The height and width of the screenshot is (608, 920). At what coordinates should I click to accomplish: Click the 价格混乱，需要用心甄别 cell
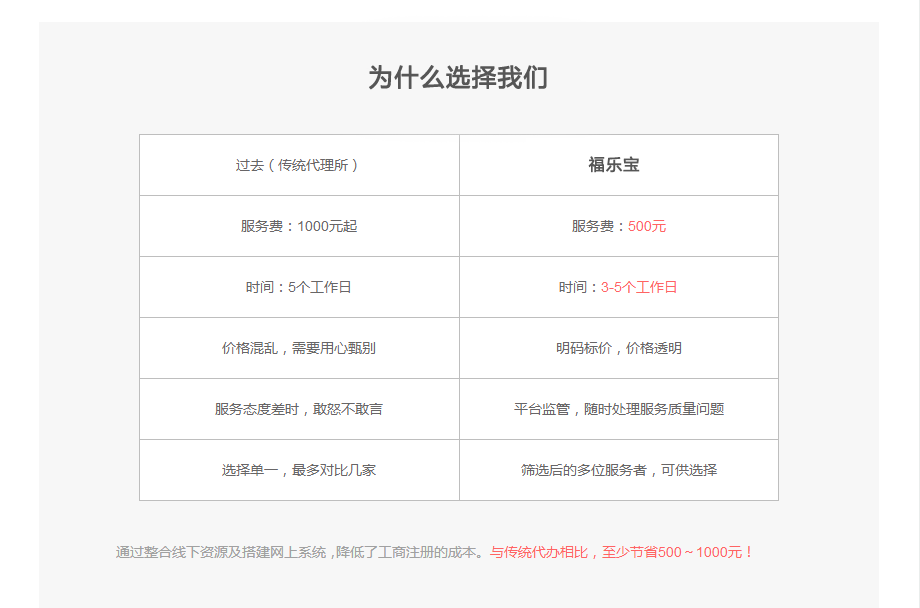pyautogui.click(x=299, y=348)
